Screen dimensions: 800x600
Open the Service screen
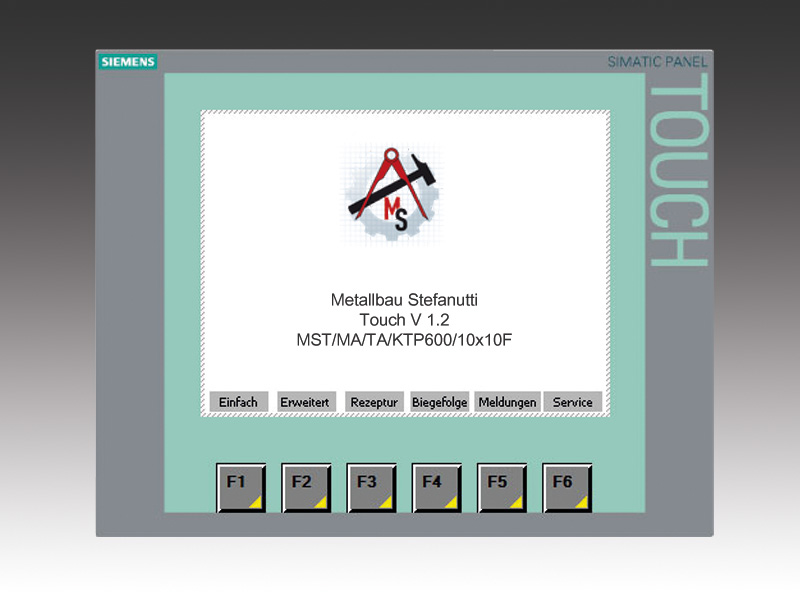[x=573, y=402]
